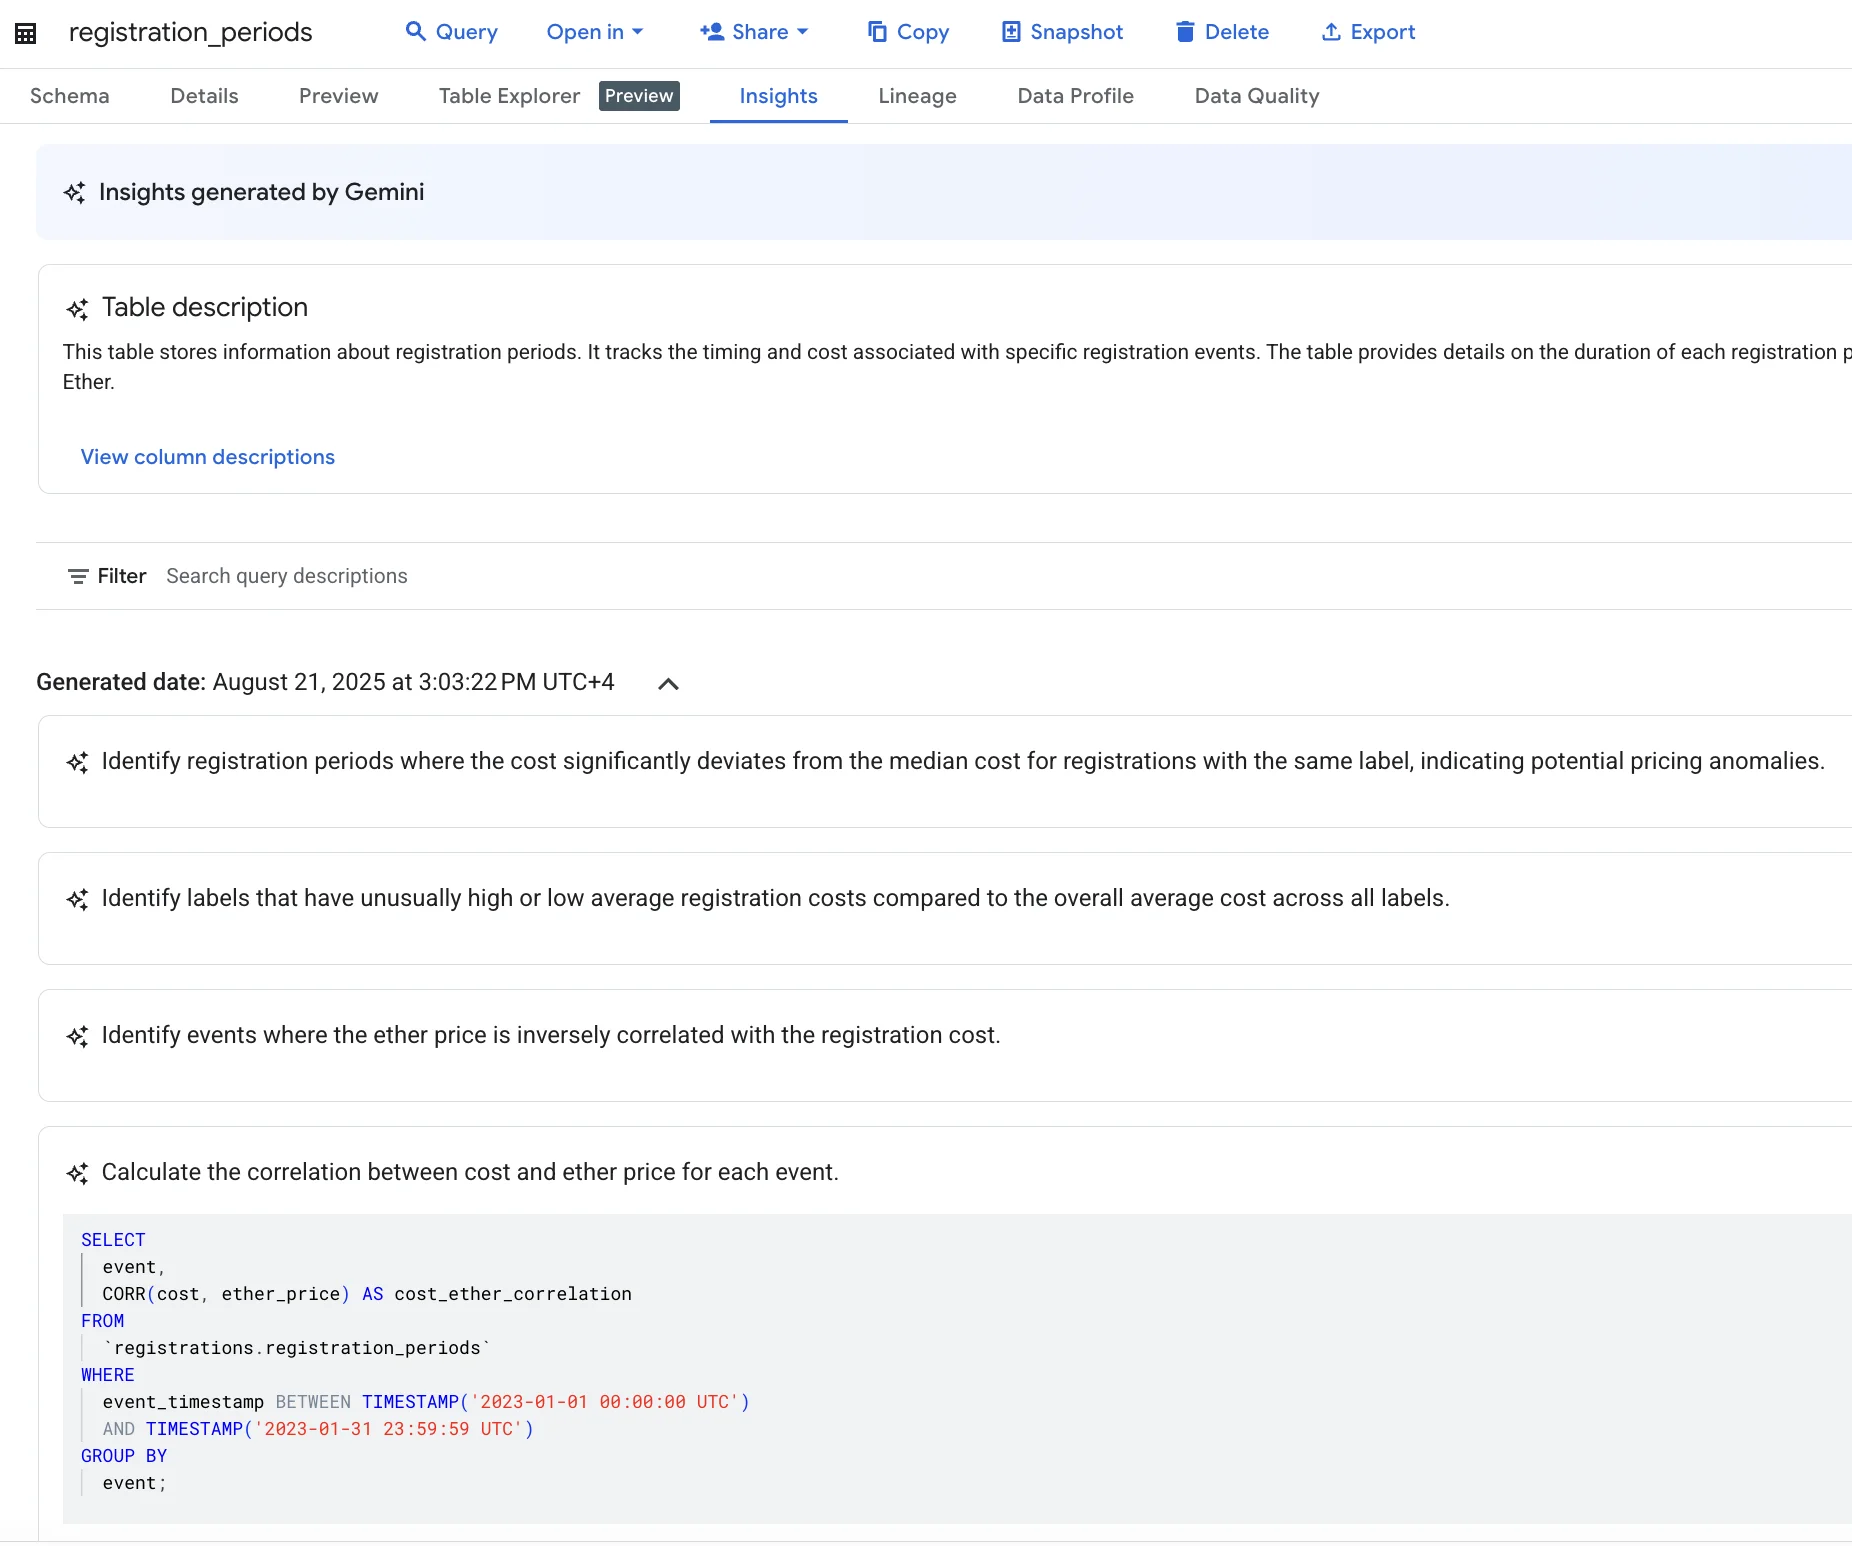Click the table grid icon beside registration_periods

pyautogui.click(x=26, y=31)
